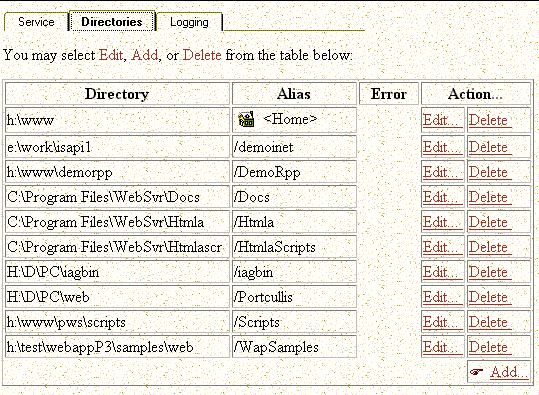This screenshot has width=539, height=395.
Task: Select the h:\www\demorpp directory cell
Action: point(117,172)
